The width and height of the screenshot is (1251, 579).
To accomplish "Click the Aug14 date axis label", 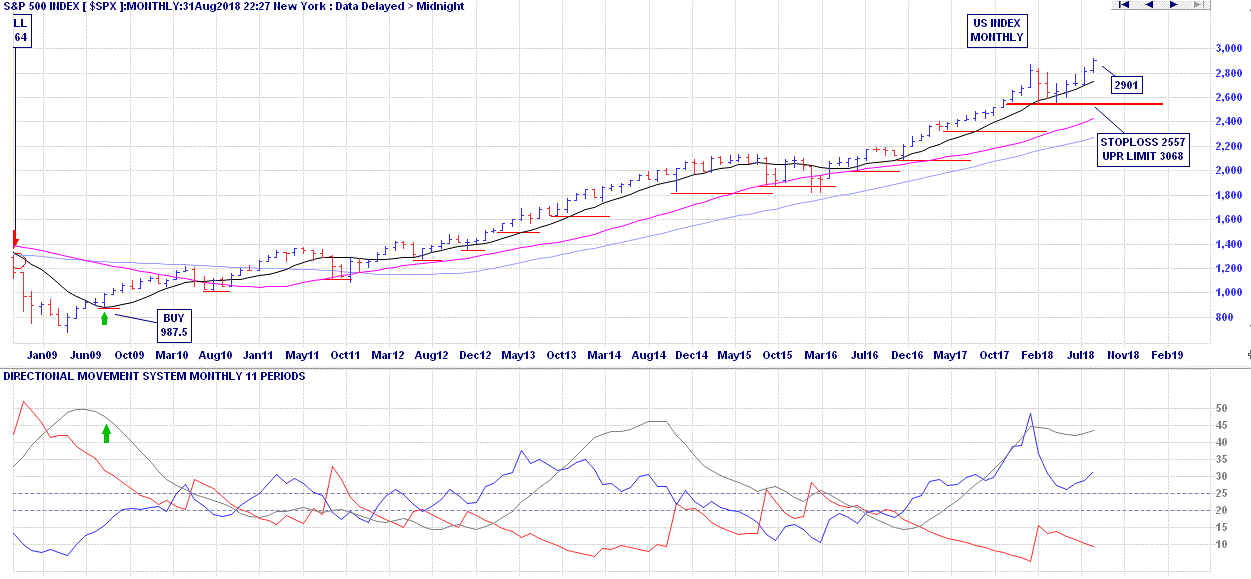I will (x=649, y=355).
